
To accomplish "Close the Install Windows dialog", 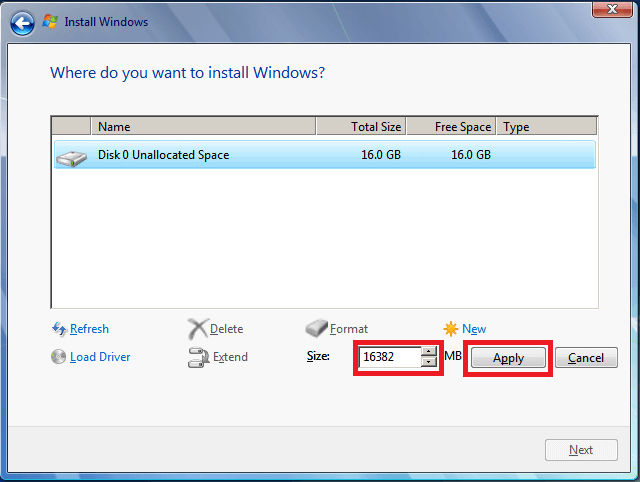I will pyautogui.click(x=612, y=9).
